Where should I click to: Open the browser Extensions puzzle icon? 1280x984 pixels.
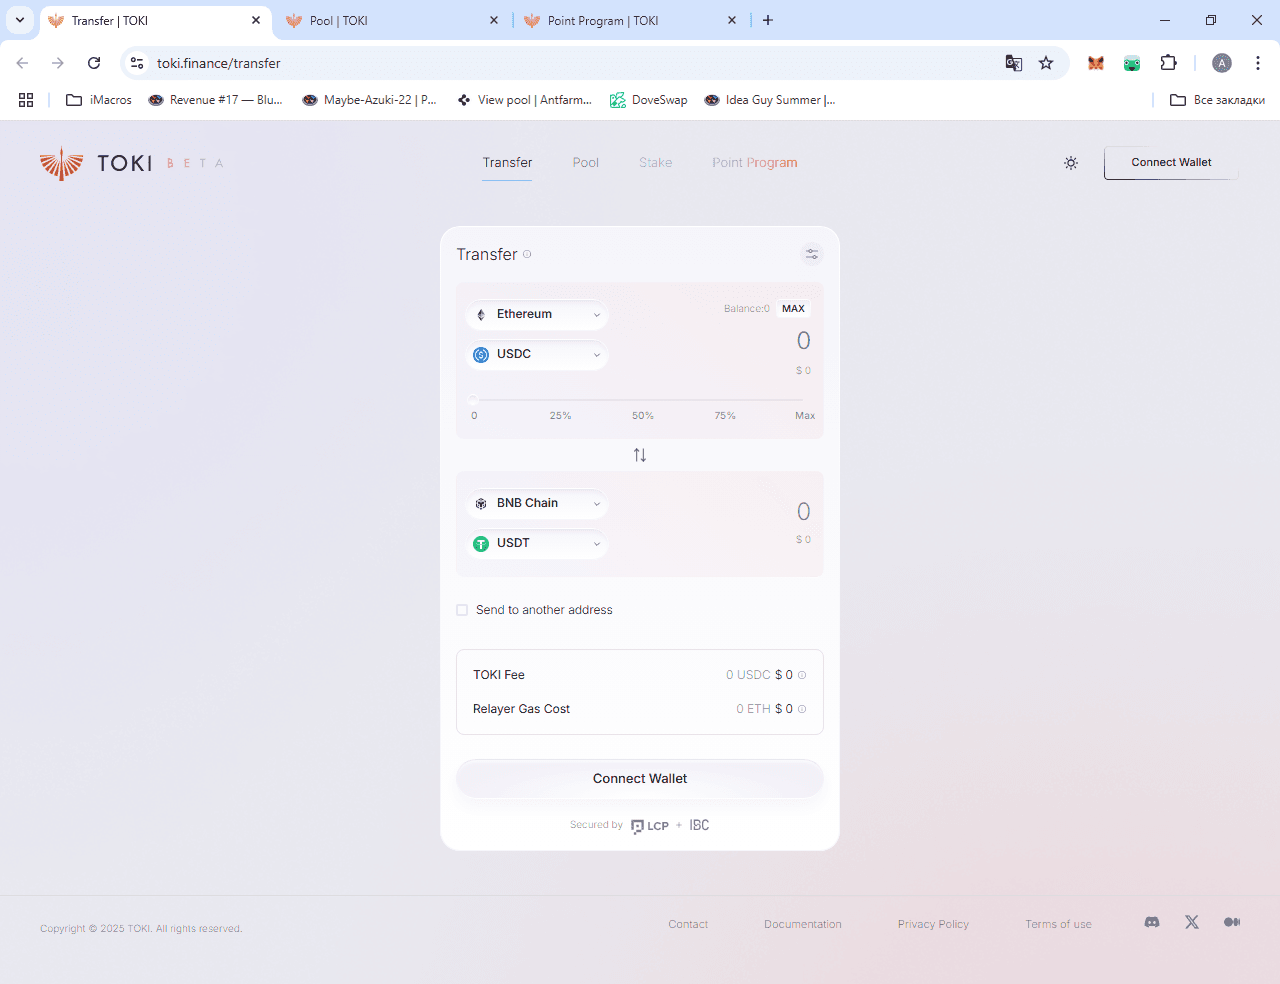click(x=1168, y=63)
